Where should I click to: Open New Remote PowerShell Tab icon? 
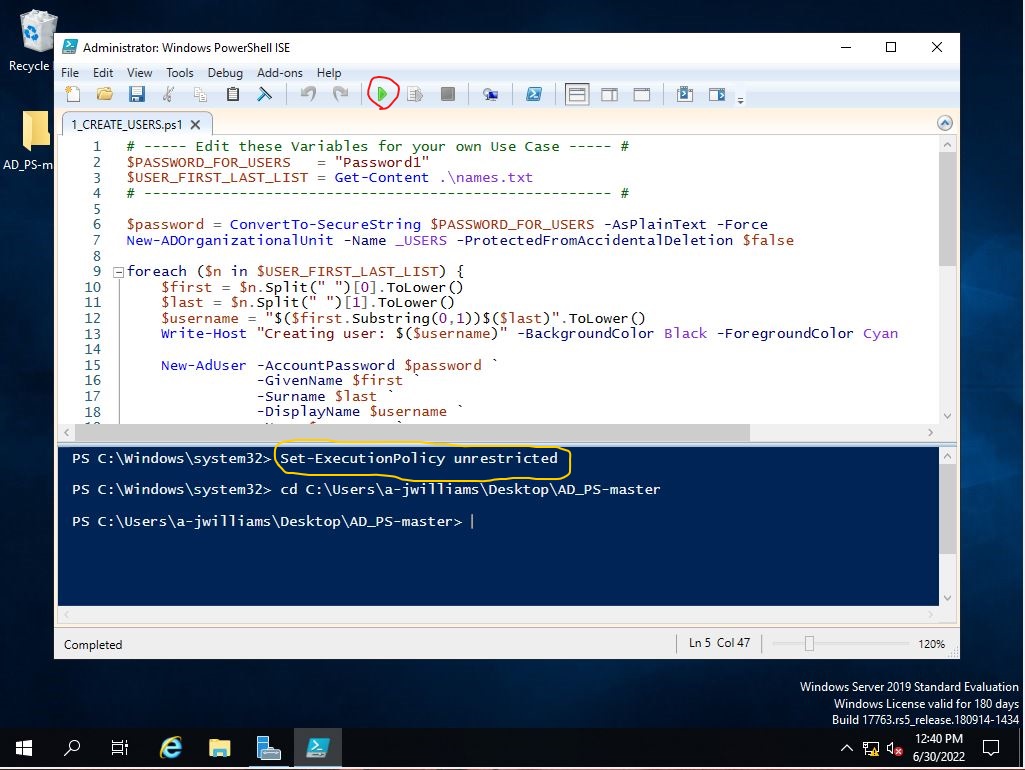click(x=490, y=95)
